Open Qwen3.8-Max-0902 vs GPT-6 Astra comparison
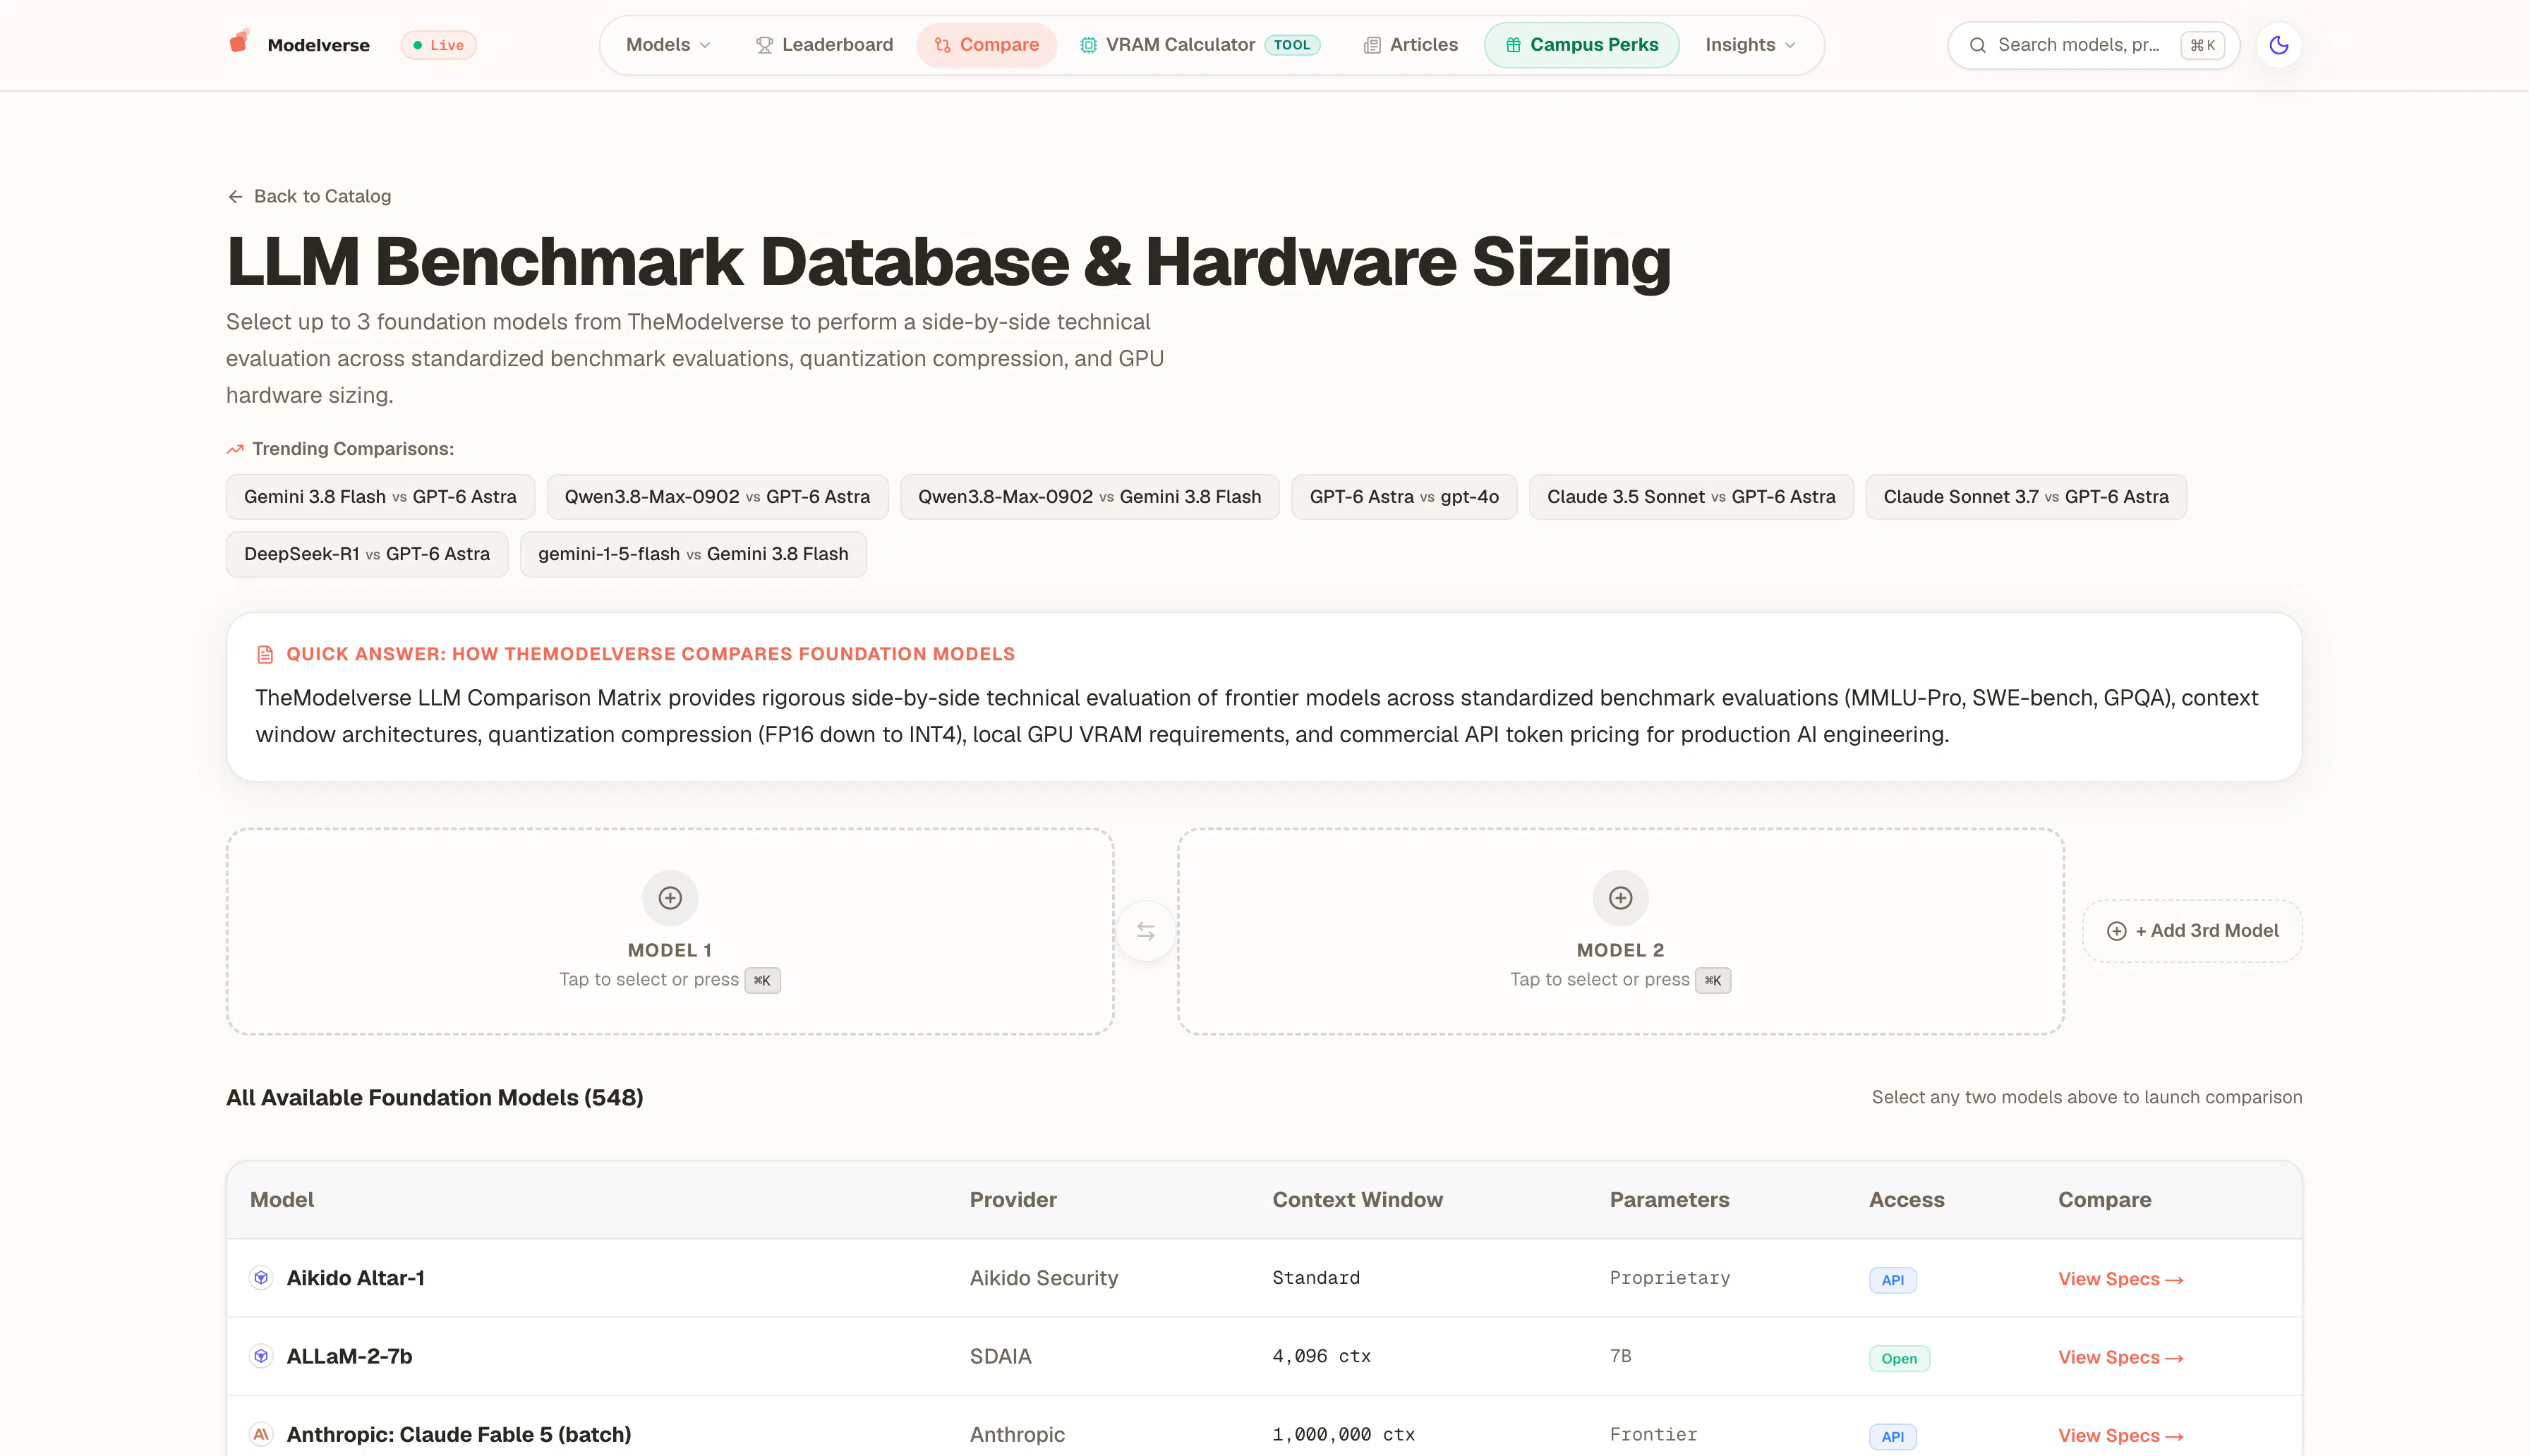Screen dimensions: 2529x1456 717,497
